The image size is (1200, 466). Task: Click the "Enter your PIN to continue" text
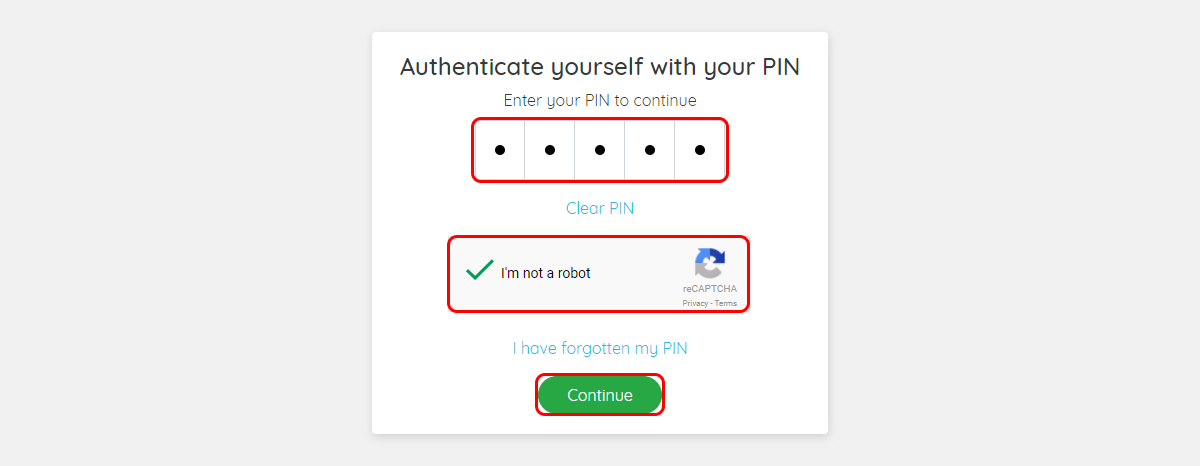(x=600, y=100)
